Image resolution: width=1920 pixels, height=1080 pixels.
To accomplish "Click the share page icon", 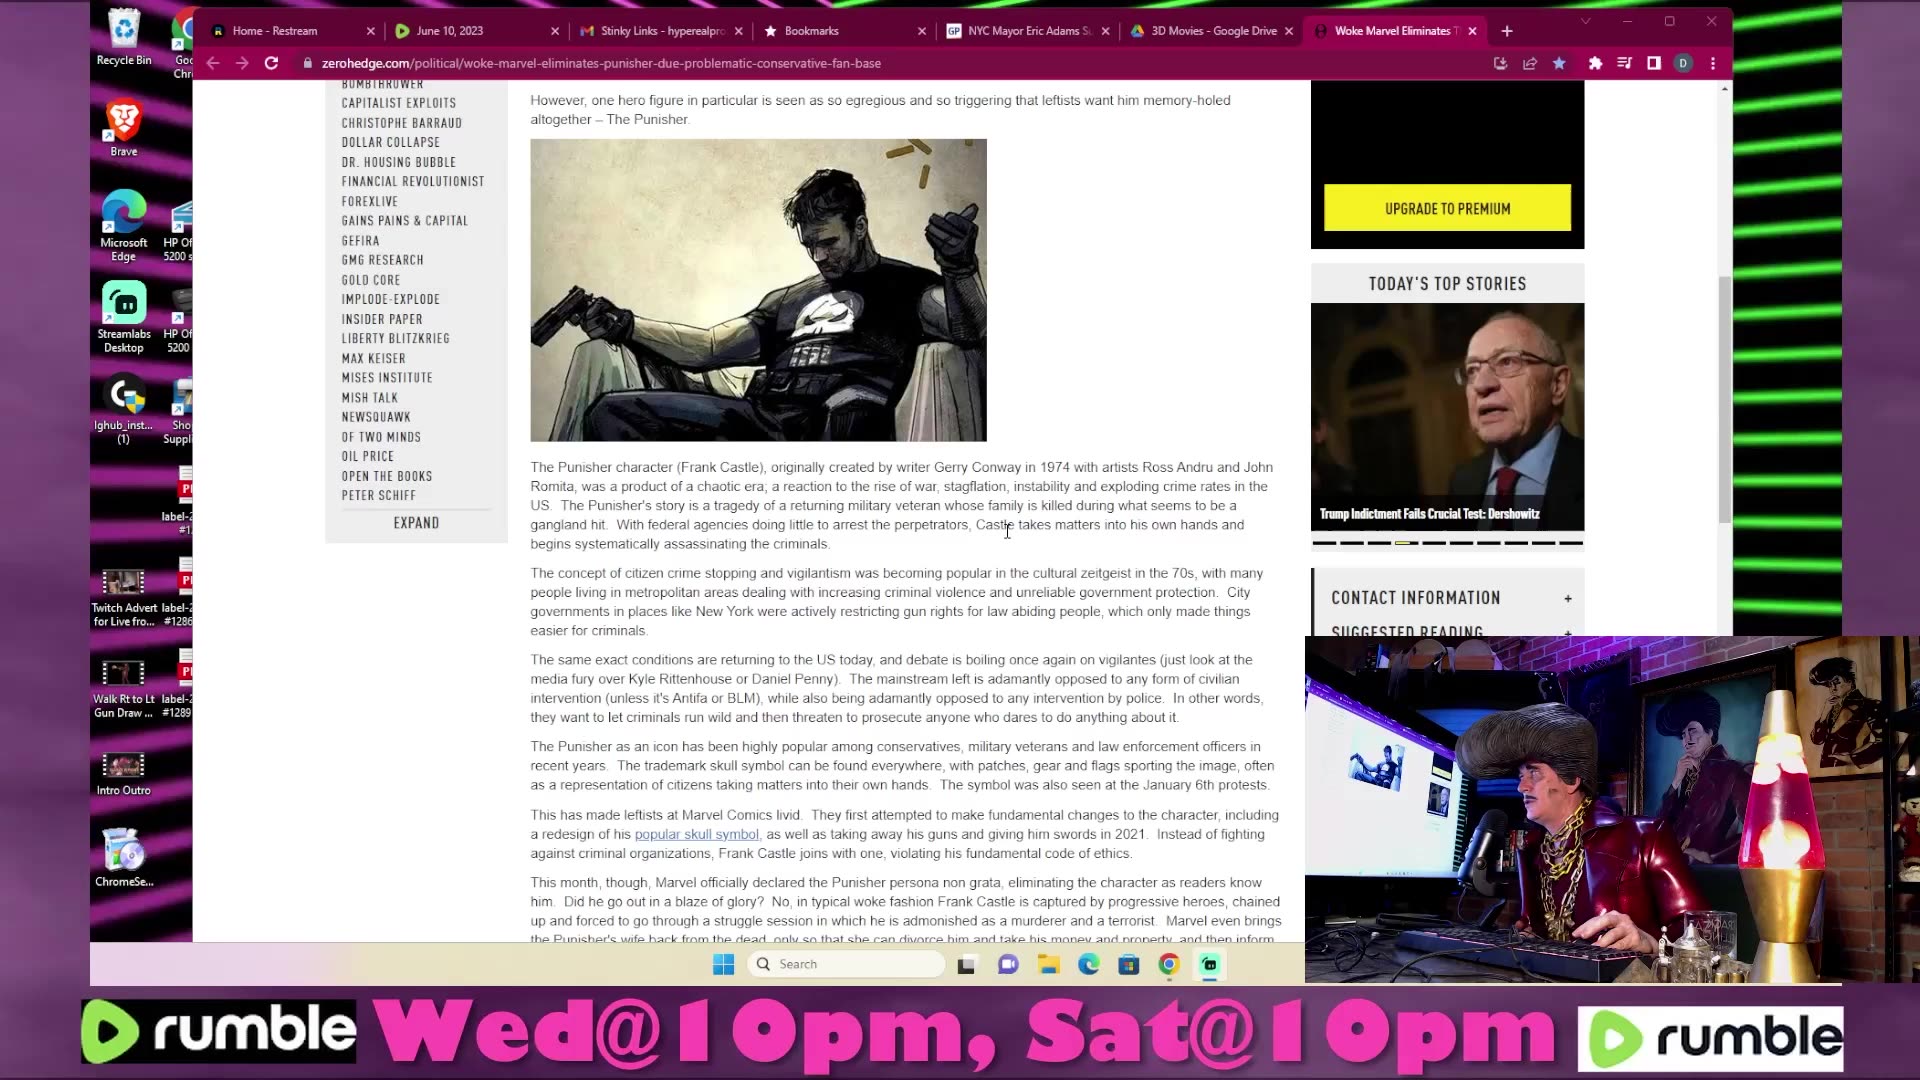I will [x=1530, y=63].
